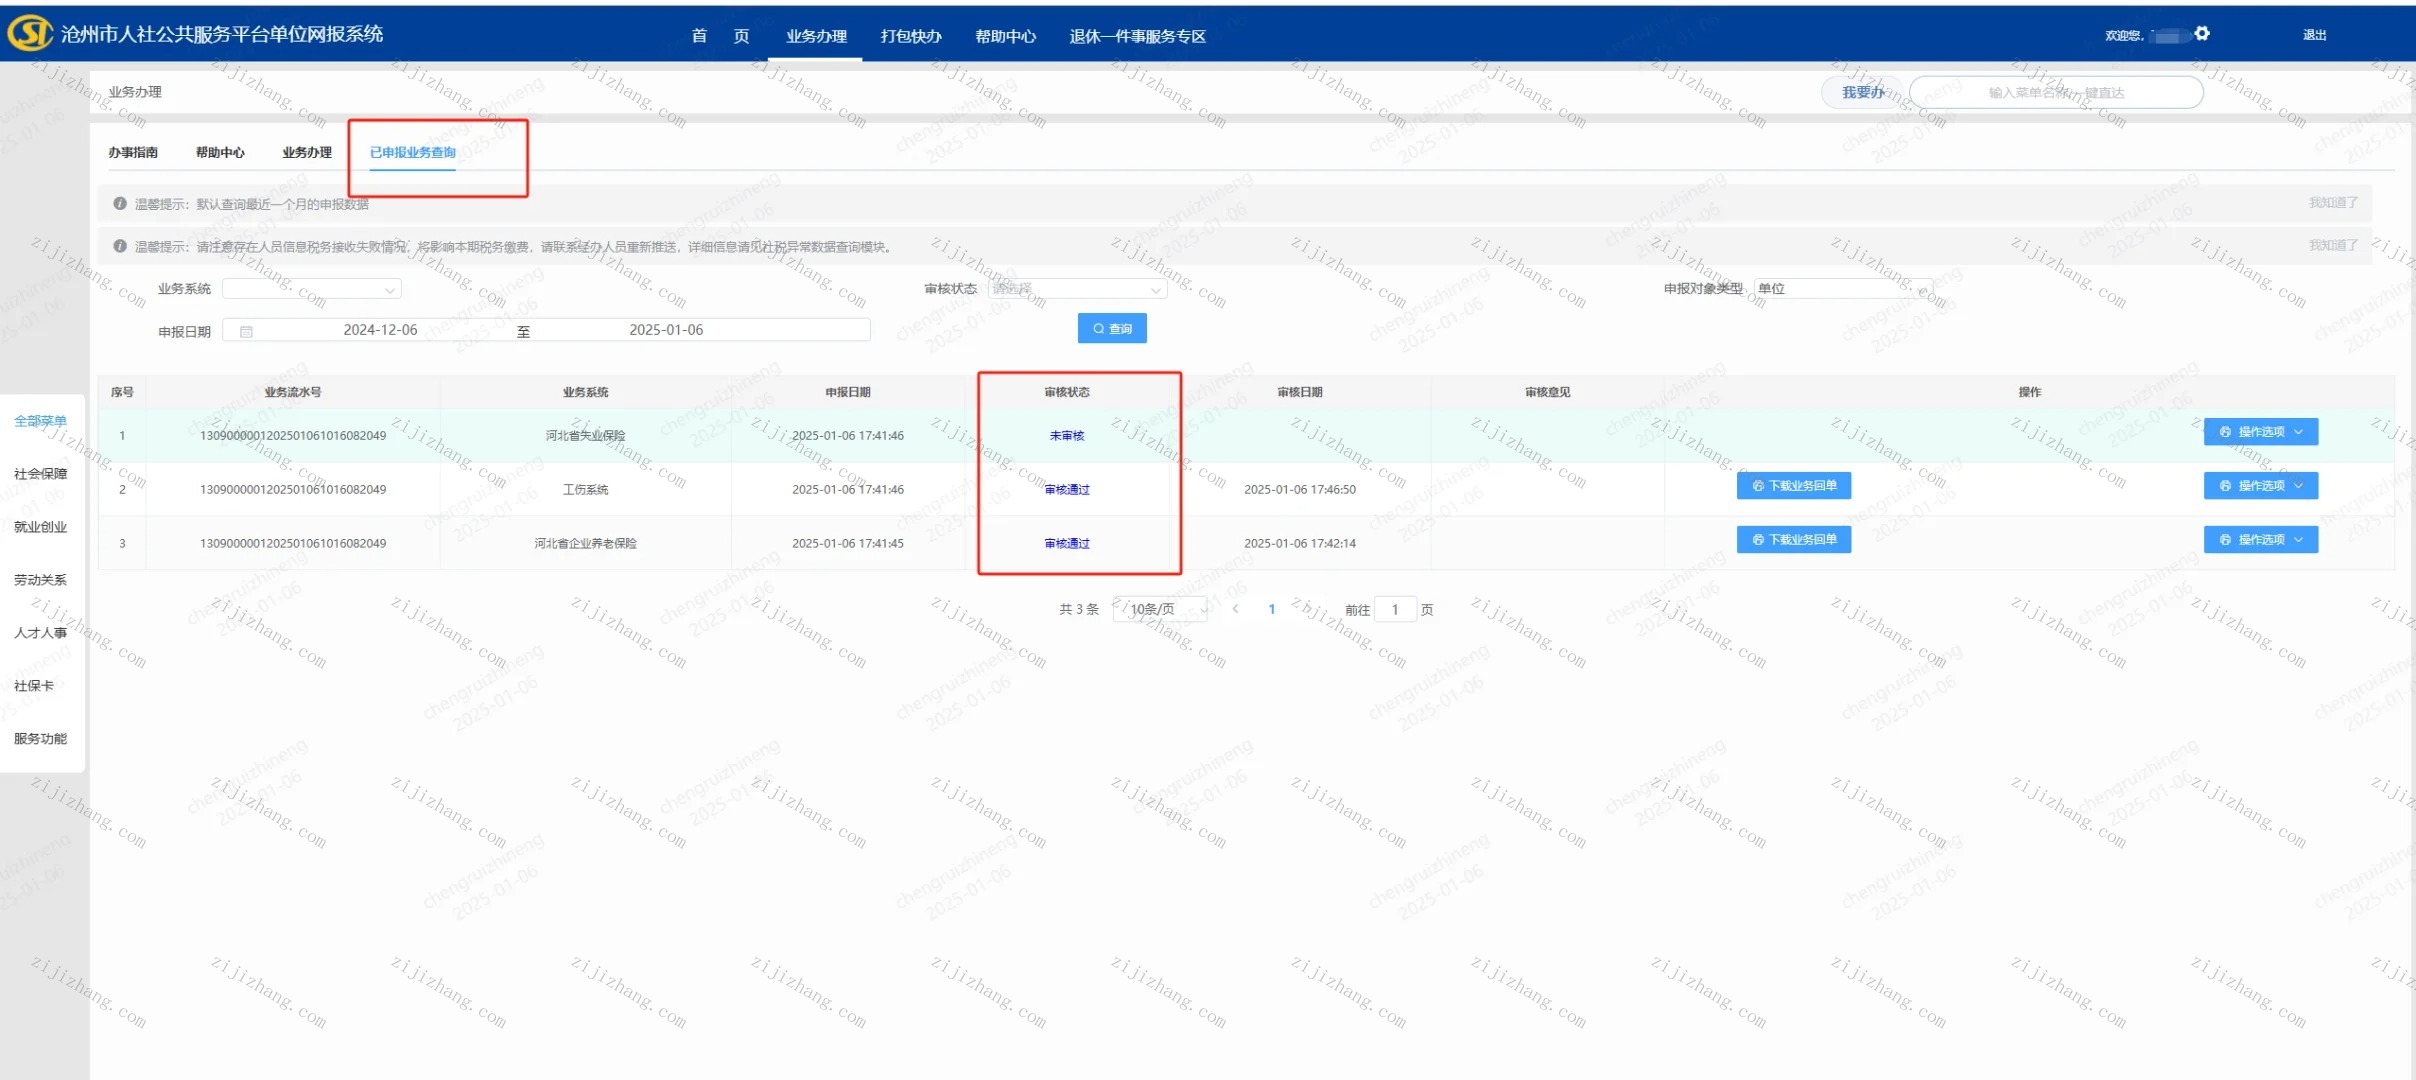The image size is (2416, 1080).
Task: Open the 业务系统 dropdown
Action: pos(312,289)
